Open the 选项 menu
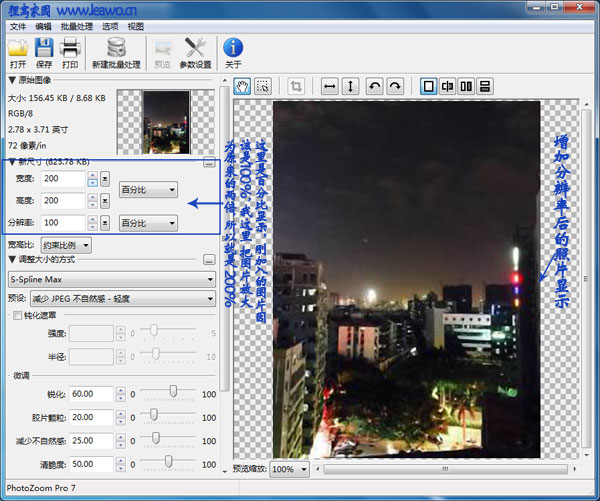 click(110, 26)
